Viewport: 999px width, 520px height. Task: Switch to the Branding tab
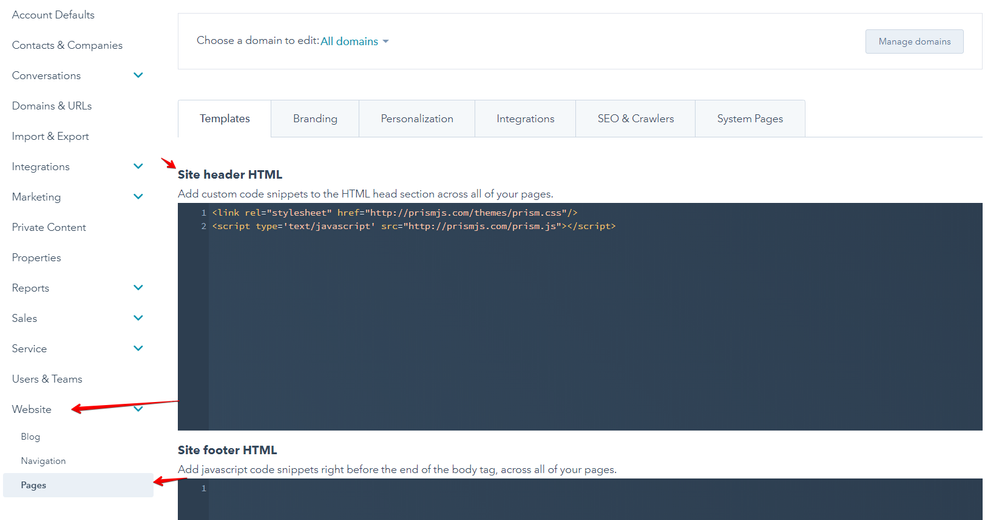[x=315, y=119]
